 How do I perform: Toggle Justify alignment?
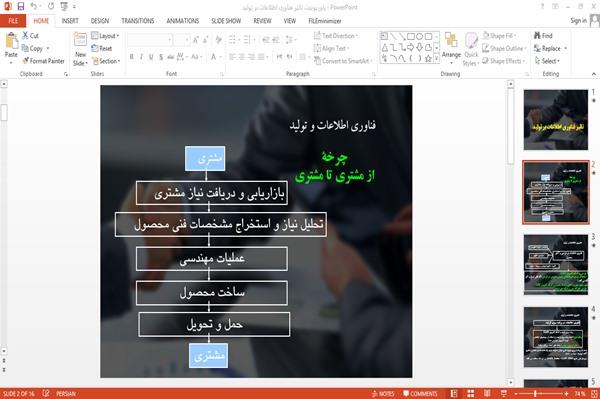pyautogui.click(x=261, y=57)
